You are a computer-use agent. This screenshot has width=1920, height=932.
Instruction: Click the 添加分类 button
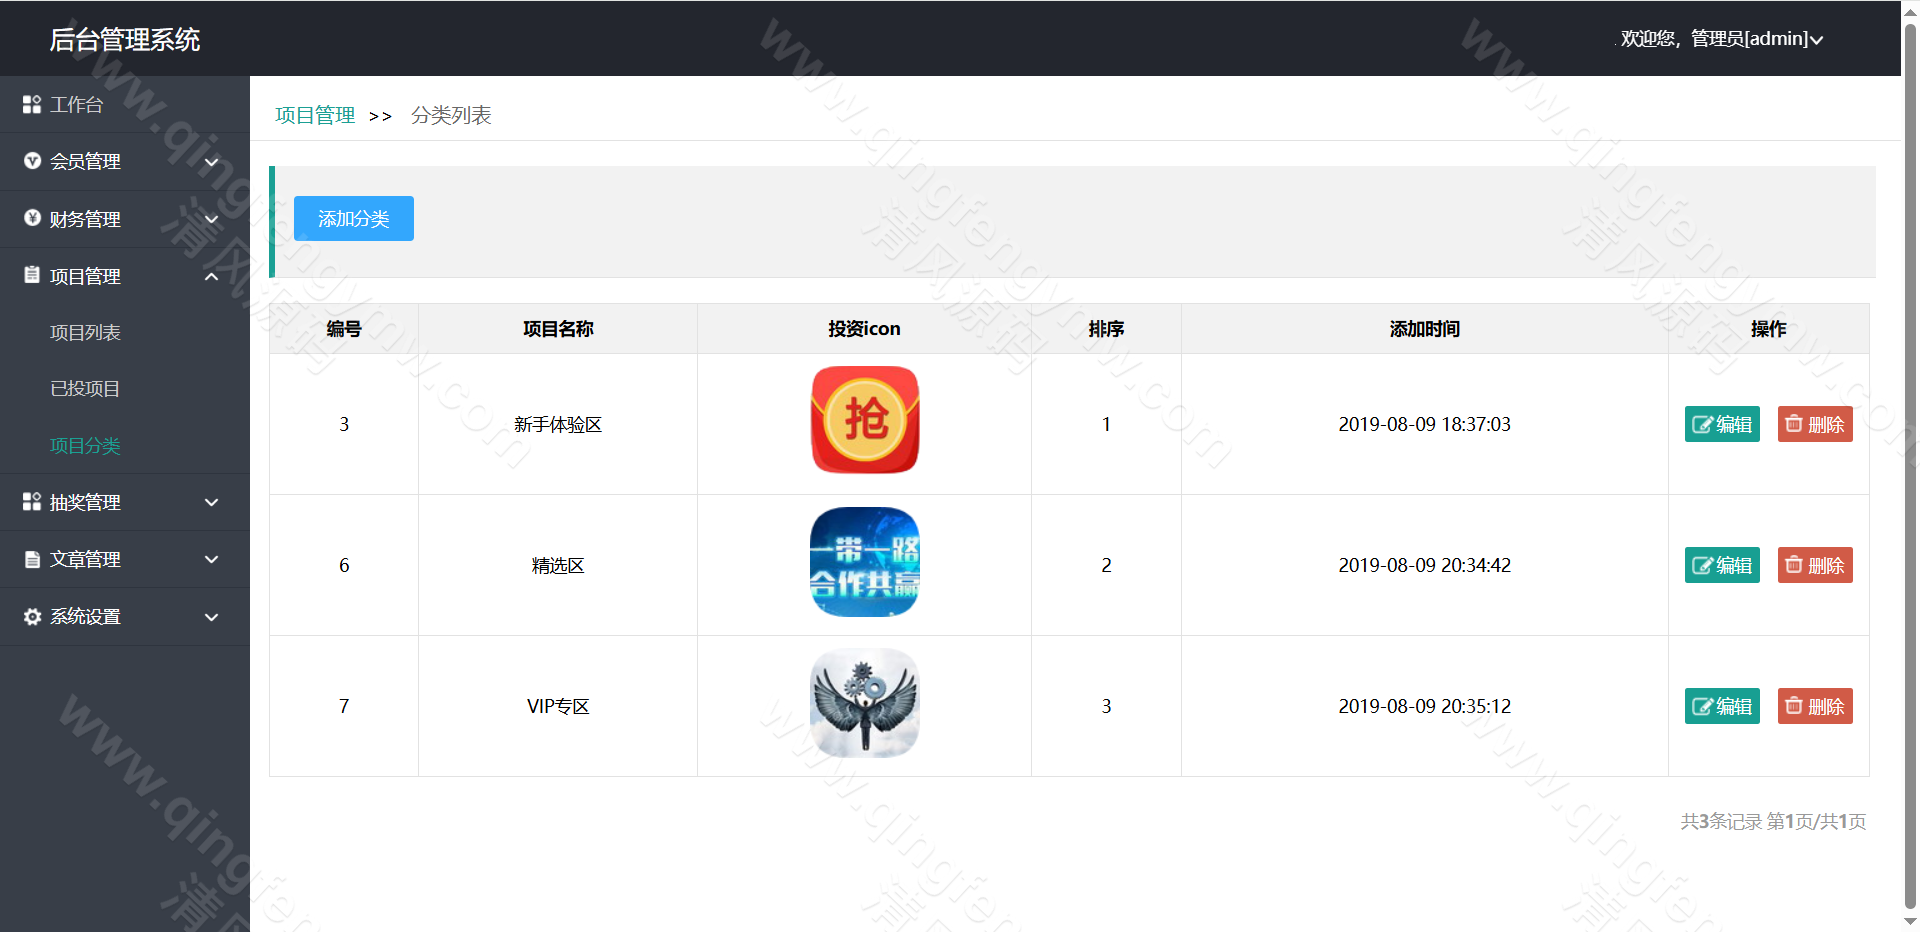click(x=353, y=218)
